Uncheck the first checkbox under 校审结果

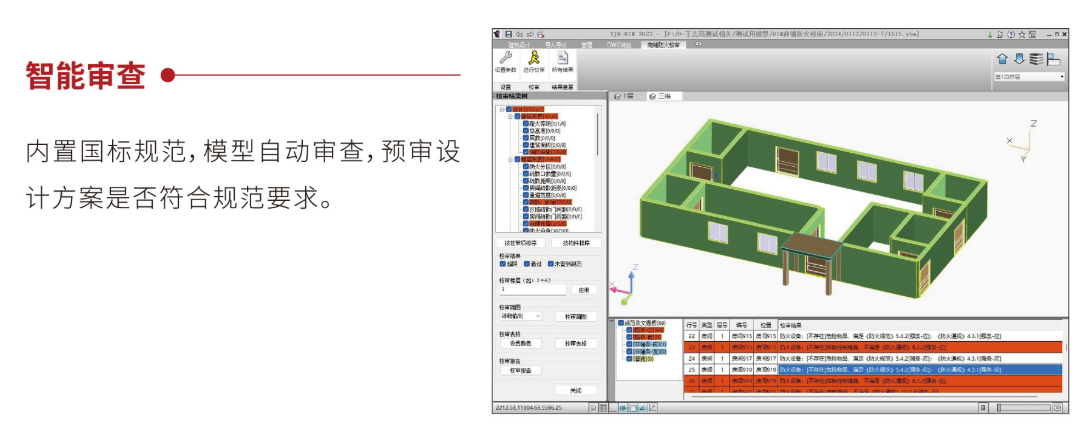click(503, 264)
